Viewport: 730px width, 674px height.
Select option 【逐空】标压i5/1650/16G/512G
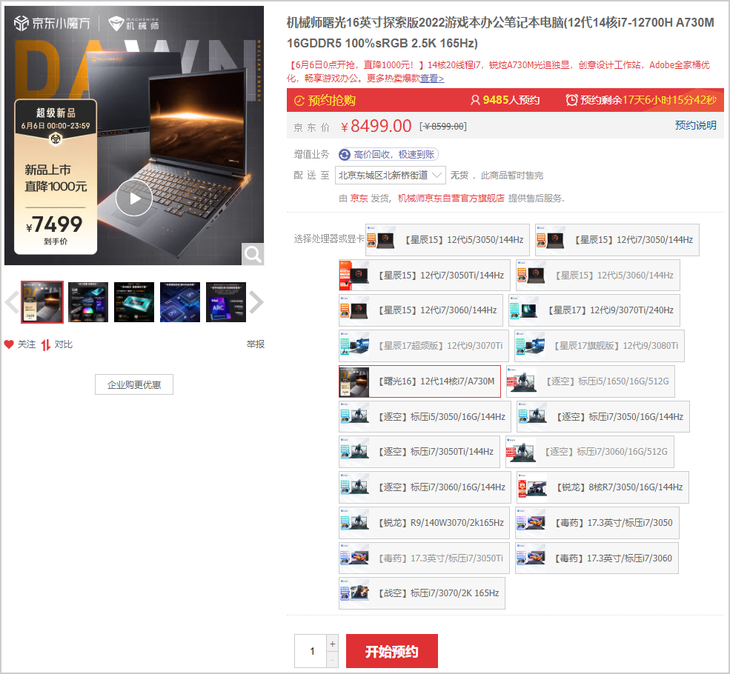(x=590, y=381)
